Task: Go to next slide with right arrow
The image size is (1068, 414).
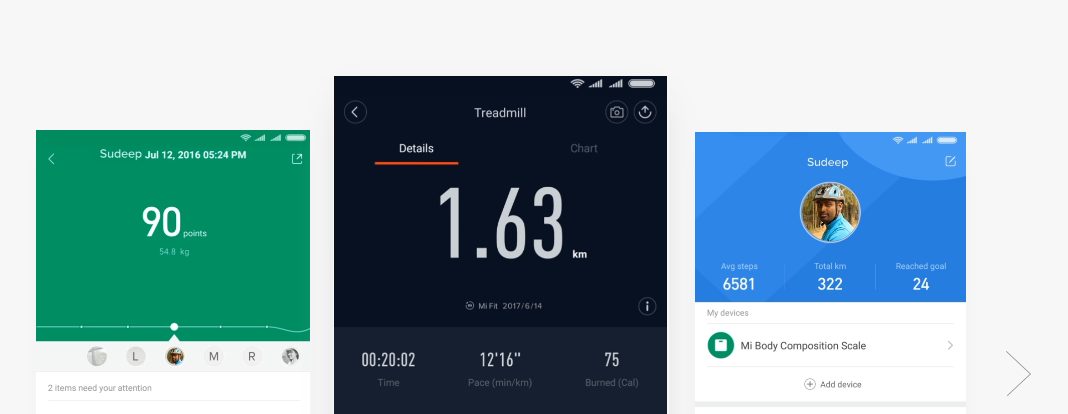Action: [1018, 373]
